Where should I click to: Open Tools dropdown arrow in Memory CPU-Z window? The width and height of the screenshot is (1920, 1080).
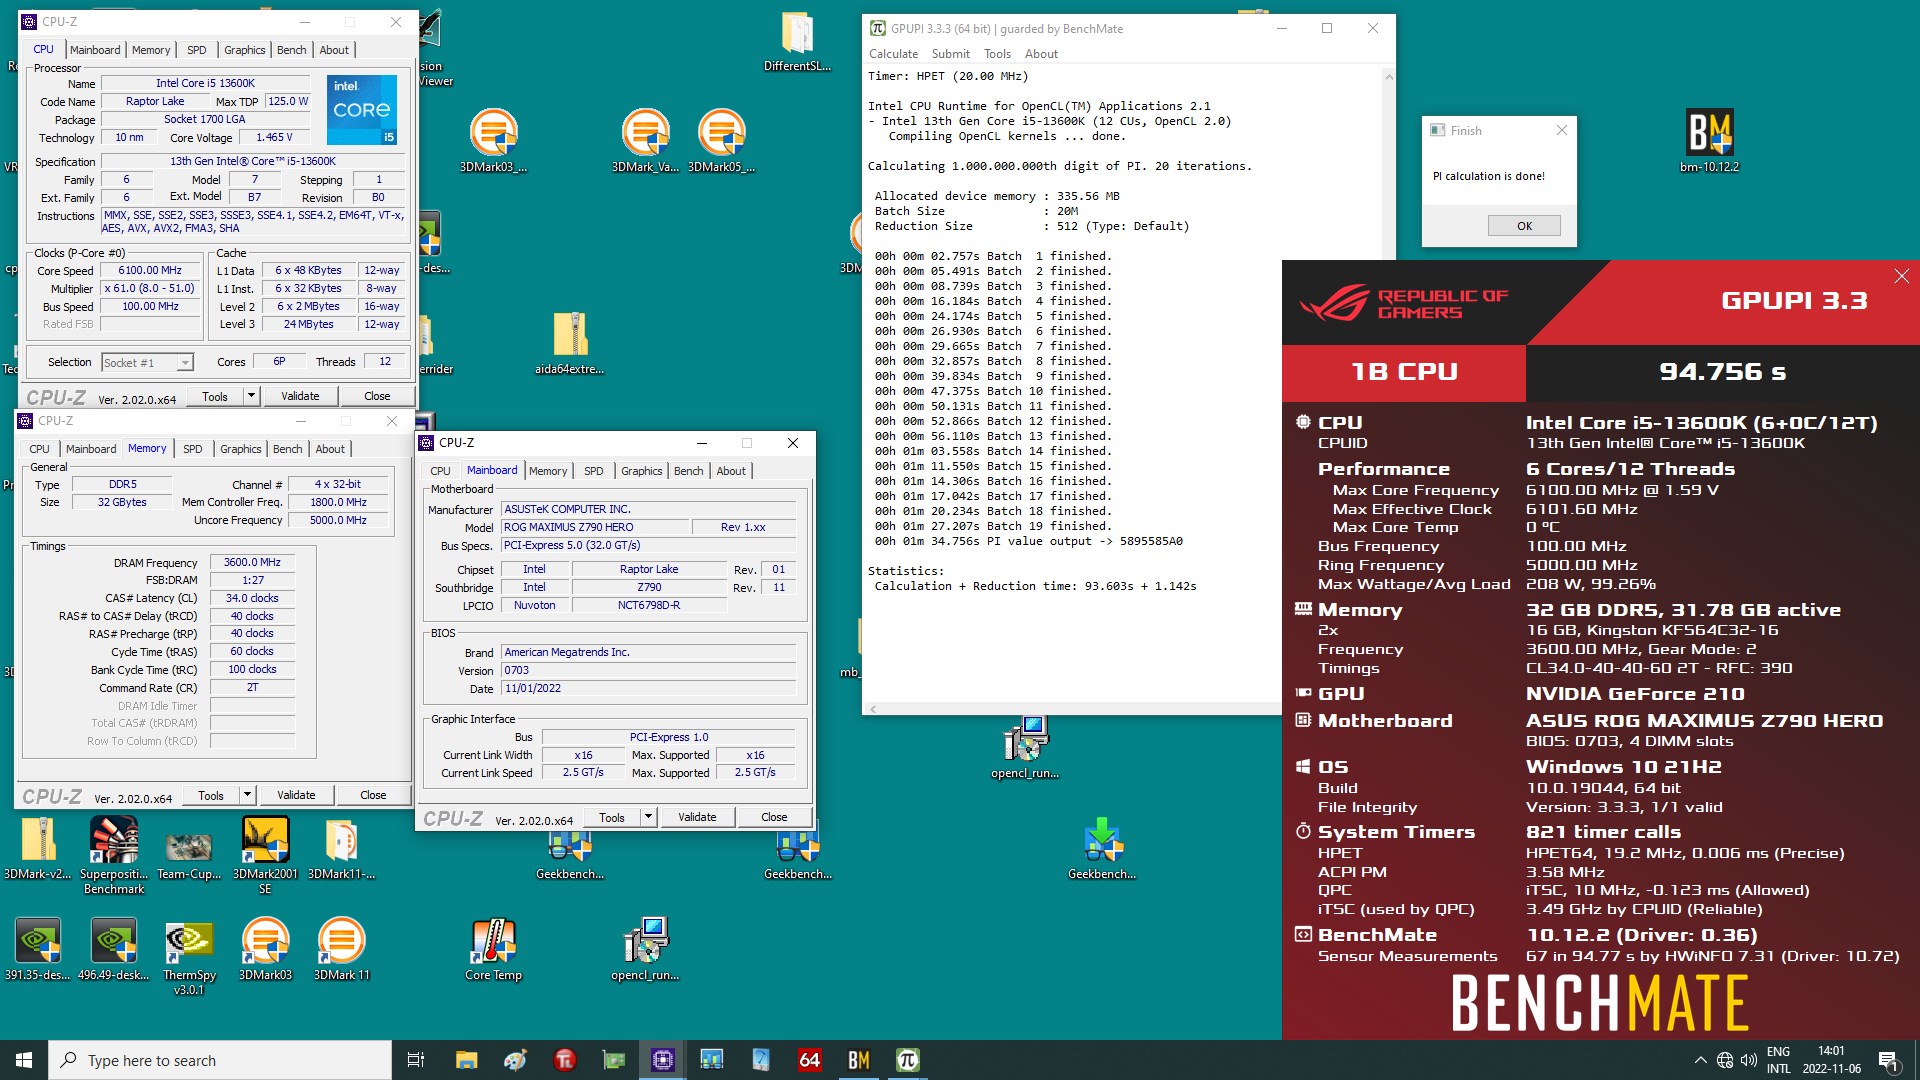tap(247, 795)
